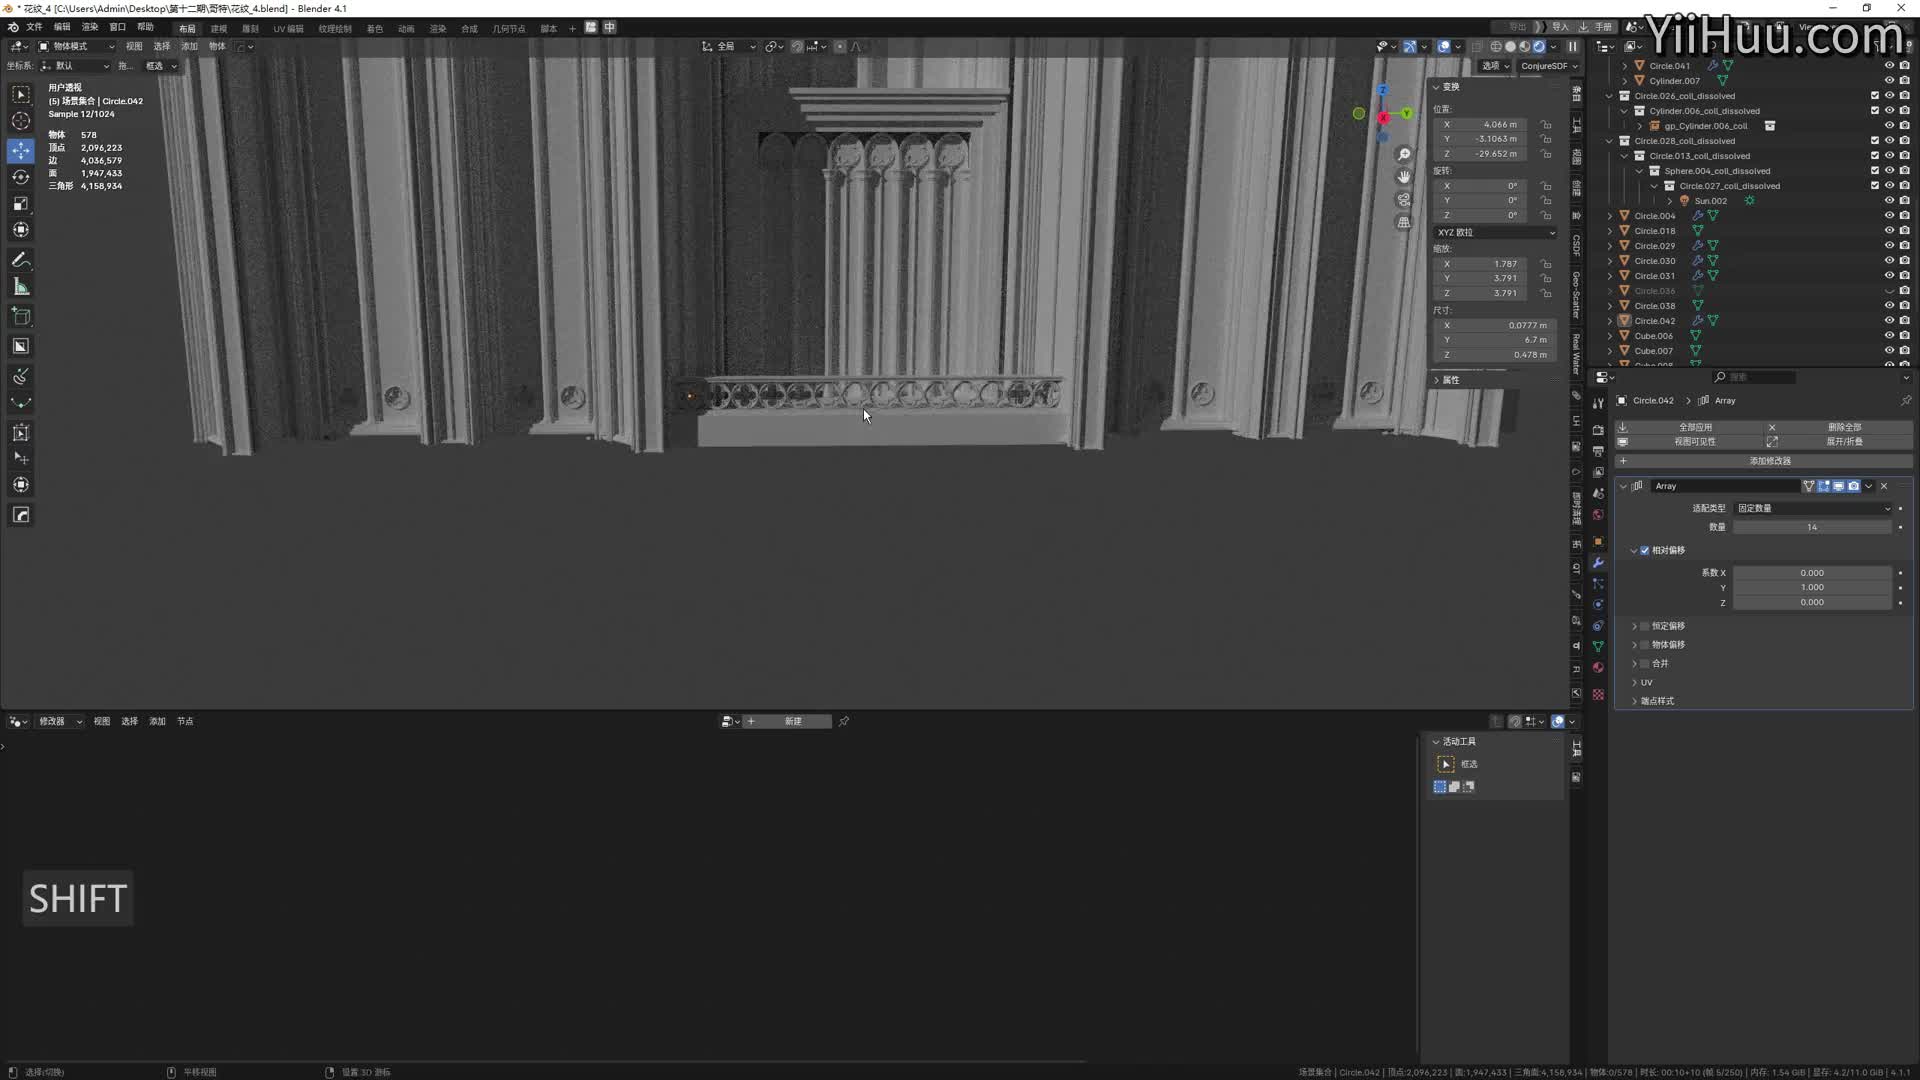Click the 全部应用 button
Viewport: 1920px width, 1080px height.
[x=1694, y=427]
